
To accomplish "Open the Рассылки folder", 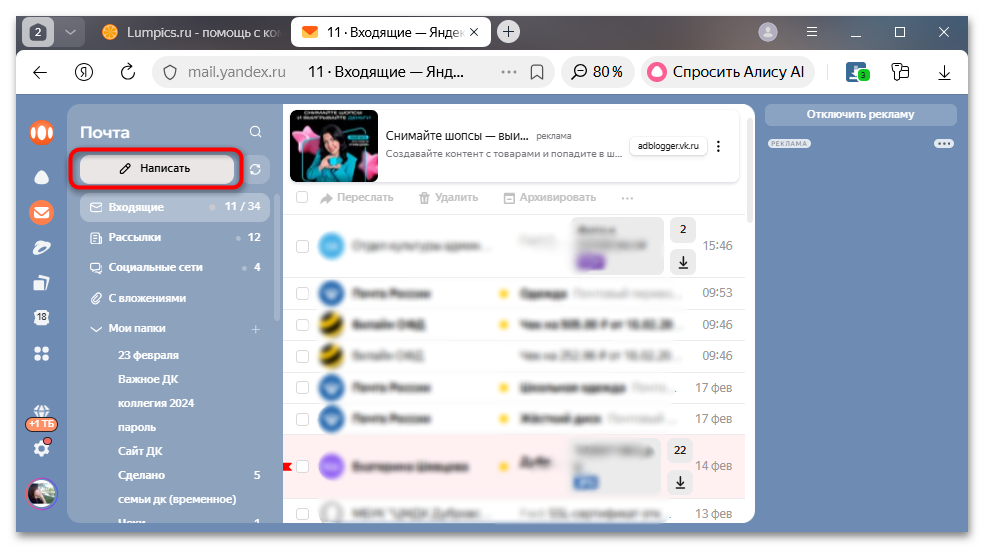I will click(x=135, y=238).
